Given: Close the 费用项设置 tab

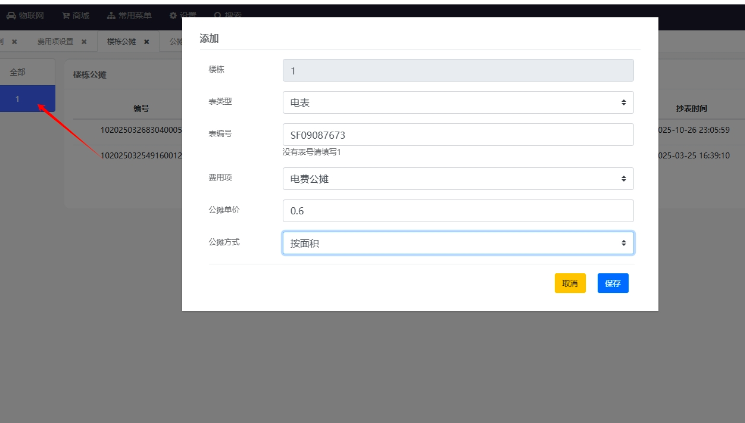Looking at the screenshot, I should [x=84, y=42].
